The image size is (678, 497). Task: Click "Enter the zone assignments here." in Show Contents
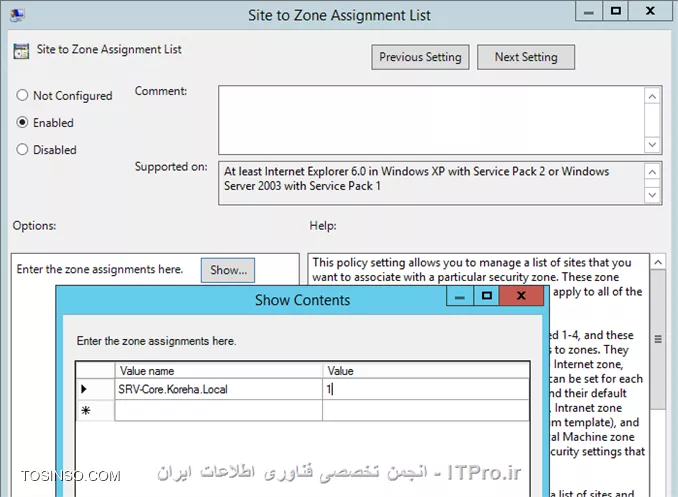click(x=157, y=341)
